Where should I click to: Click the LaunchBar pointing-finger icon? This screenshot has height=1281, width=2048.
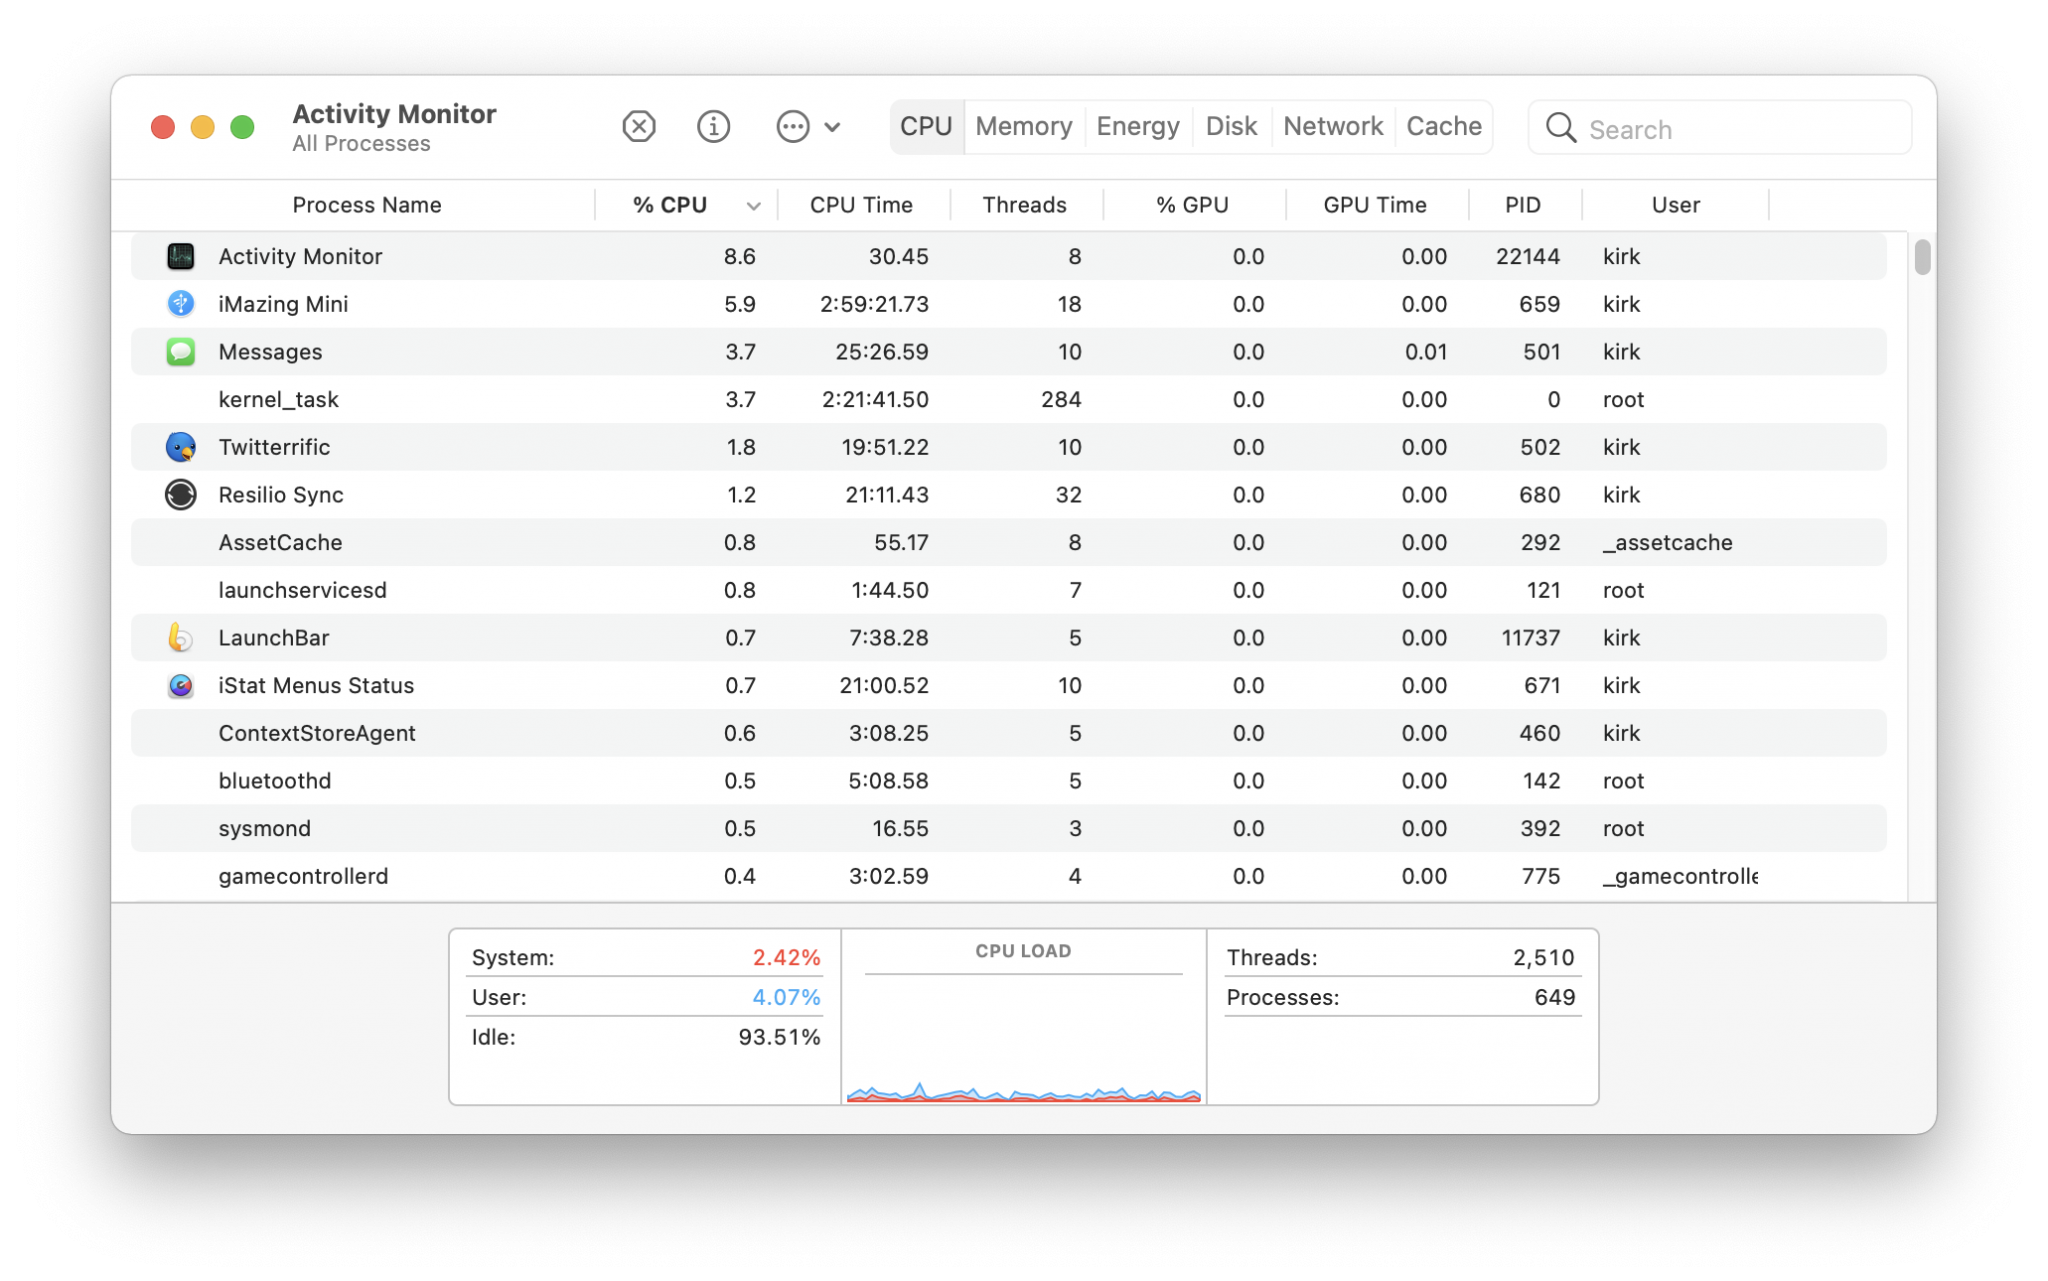point(180,637)
